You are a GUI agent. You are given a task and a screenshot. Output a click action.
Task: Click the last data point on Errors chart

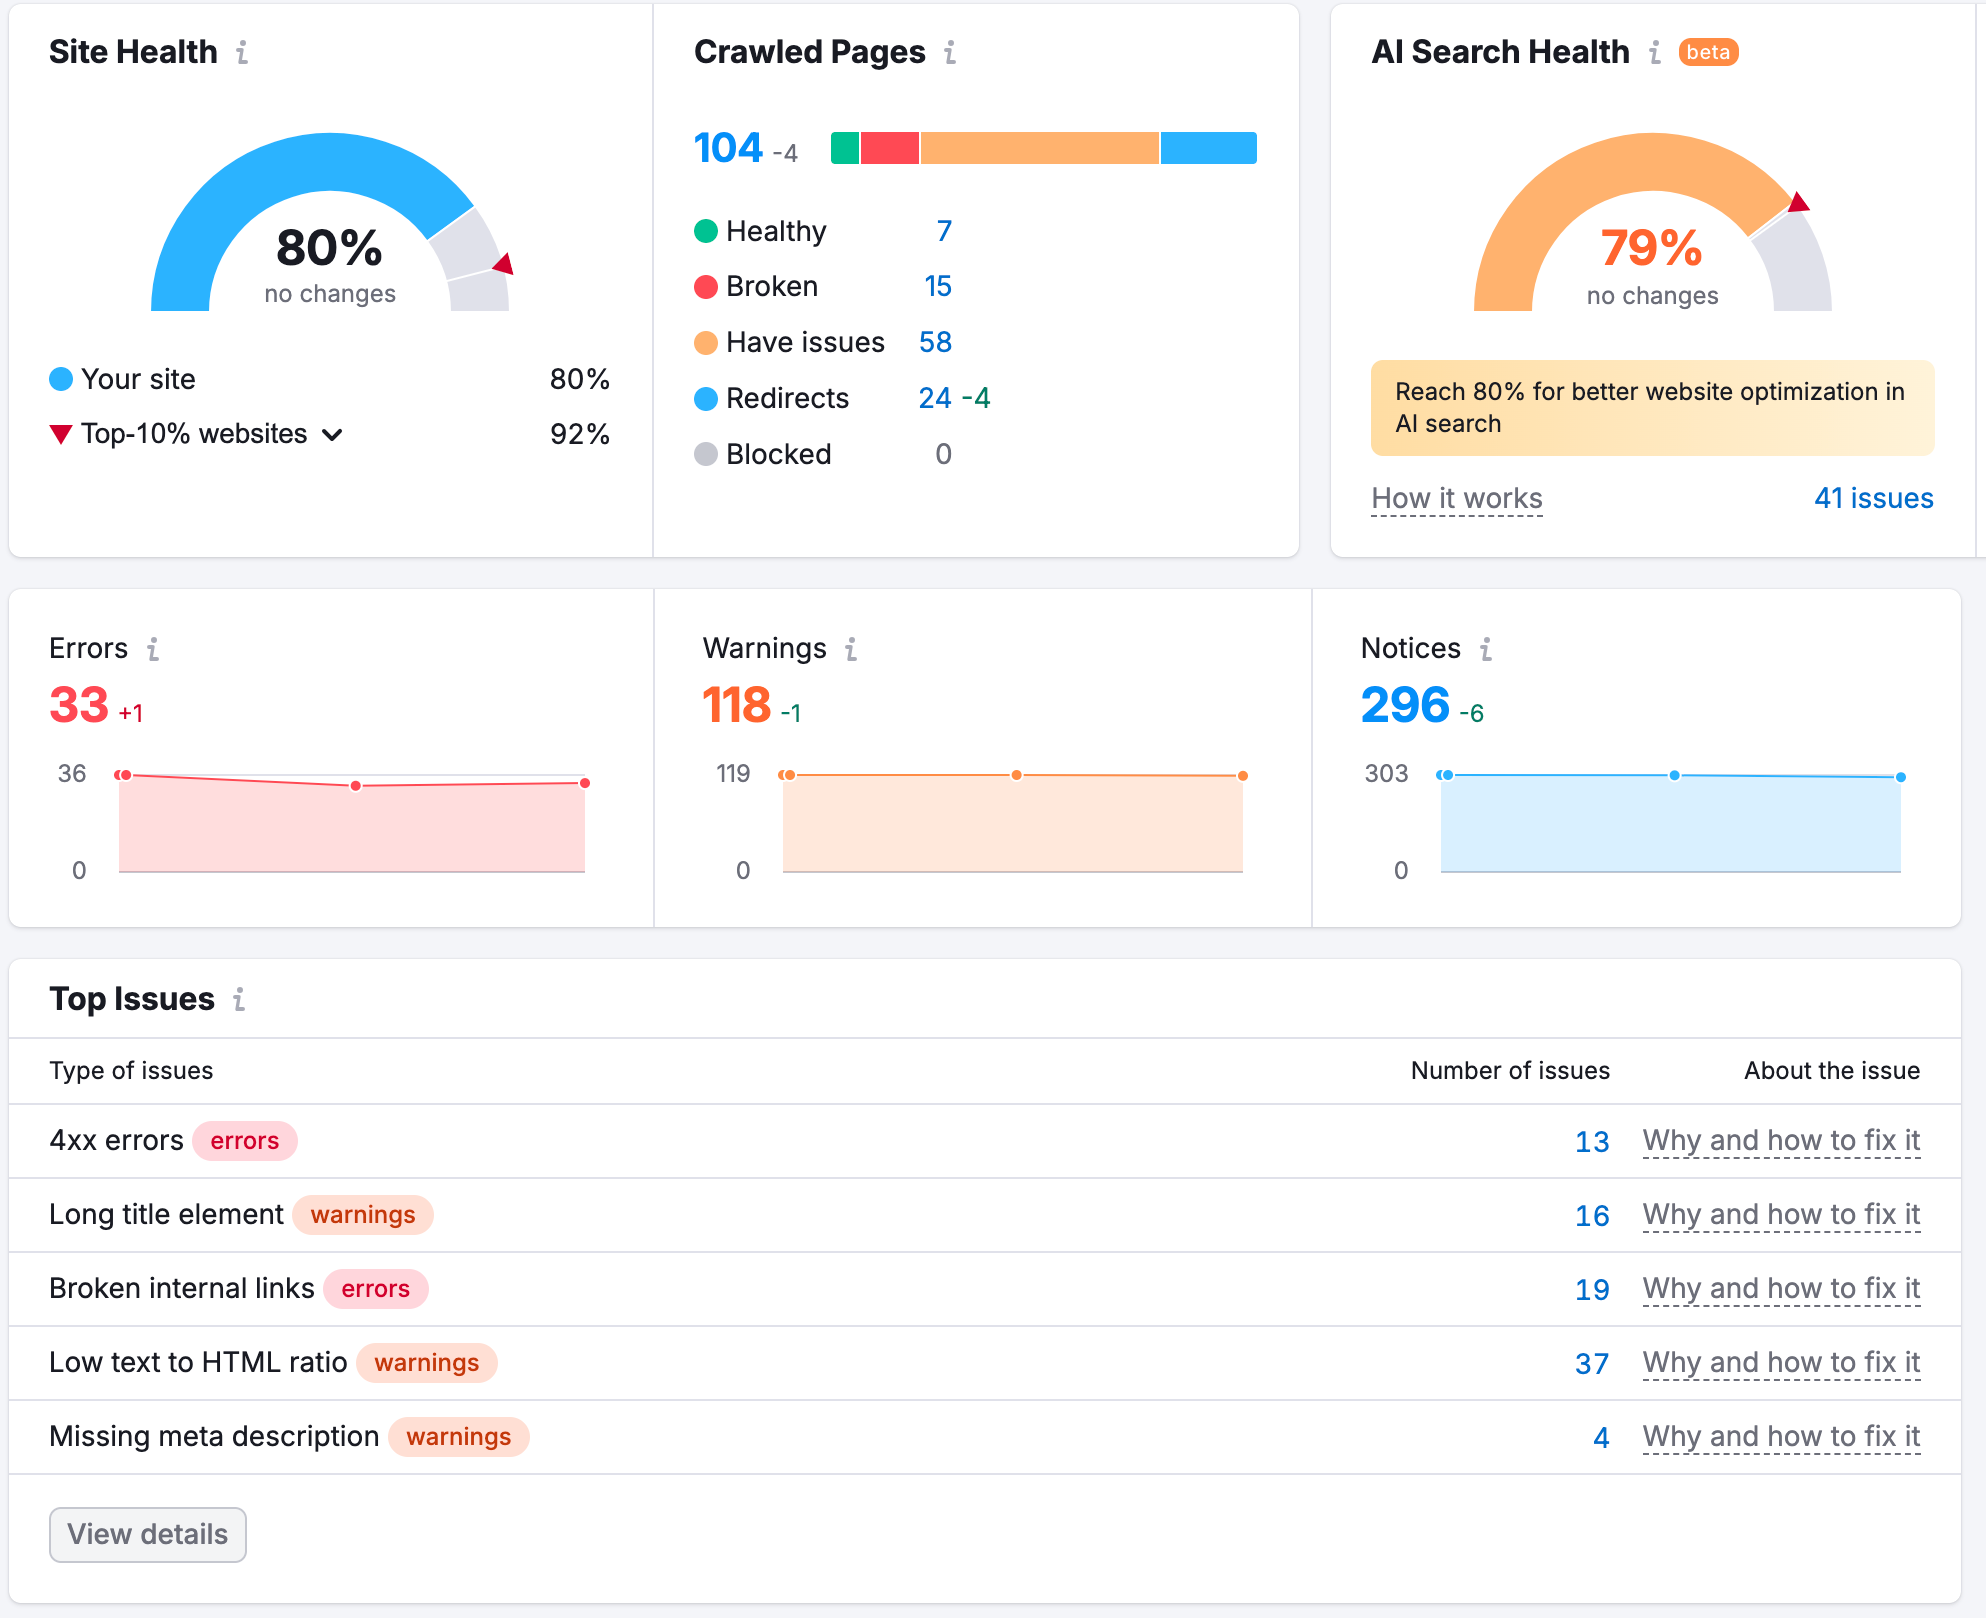pos(585,783)
